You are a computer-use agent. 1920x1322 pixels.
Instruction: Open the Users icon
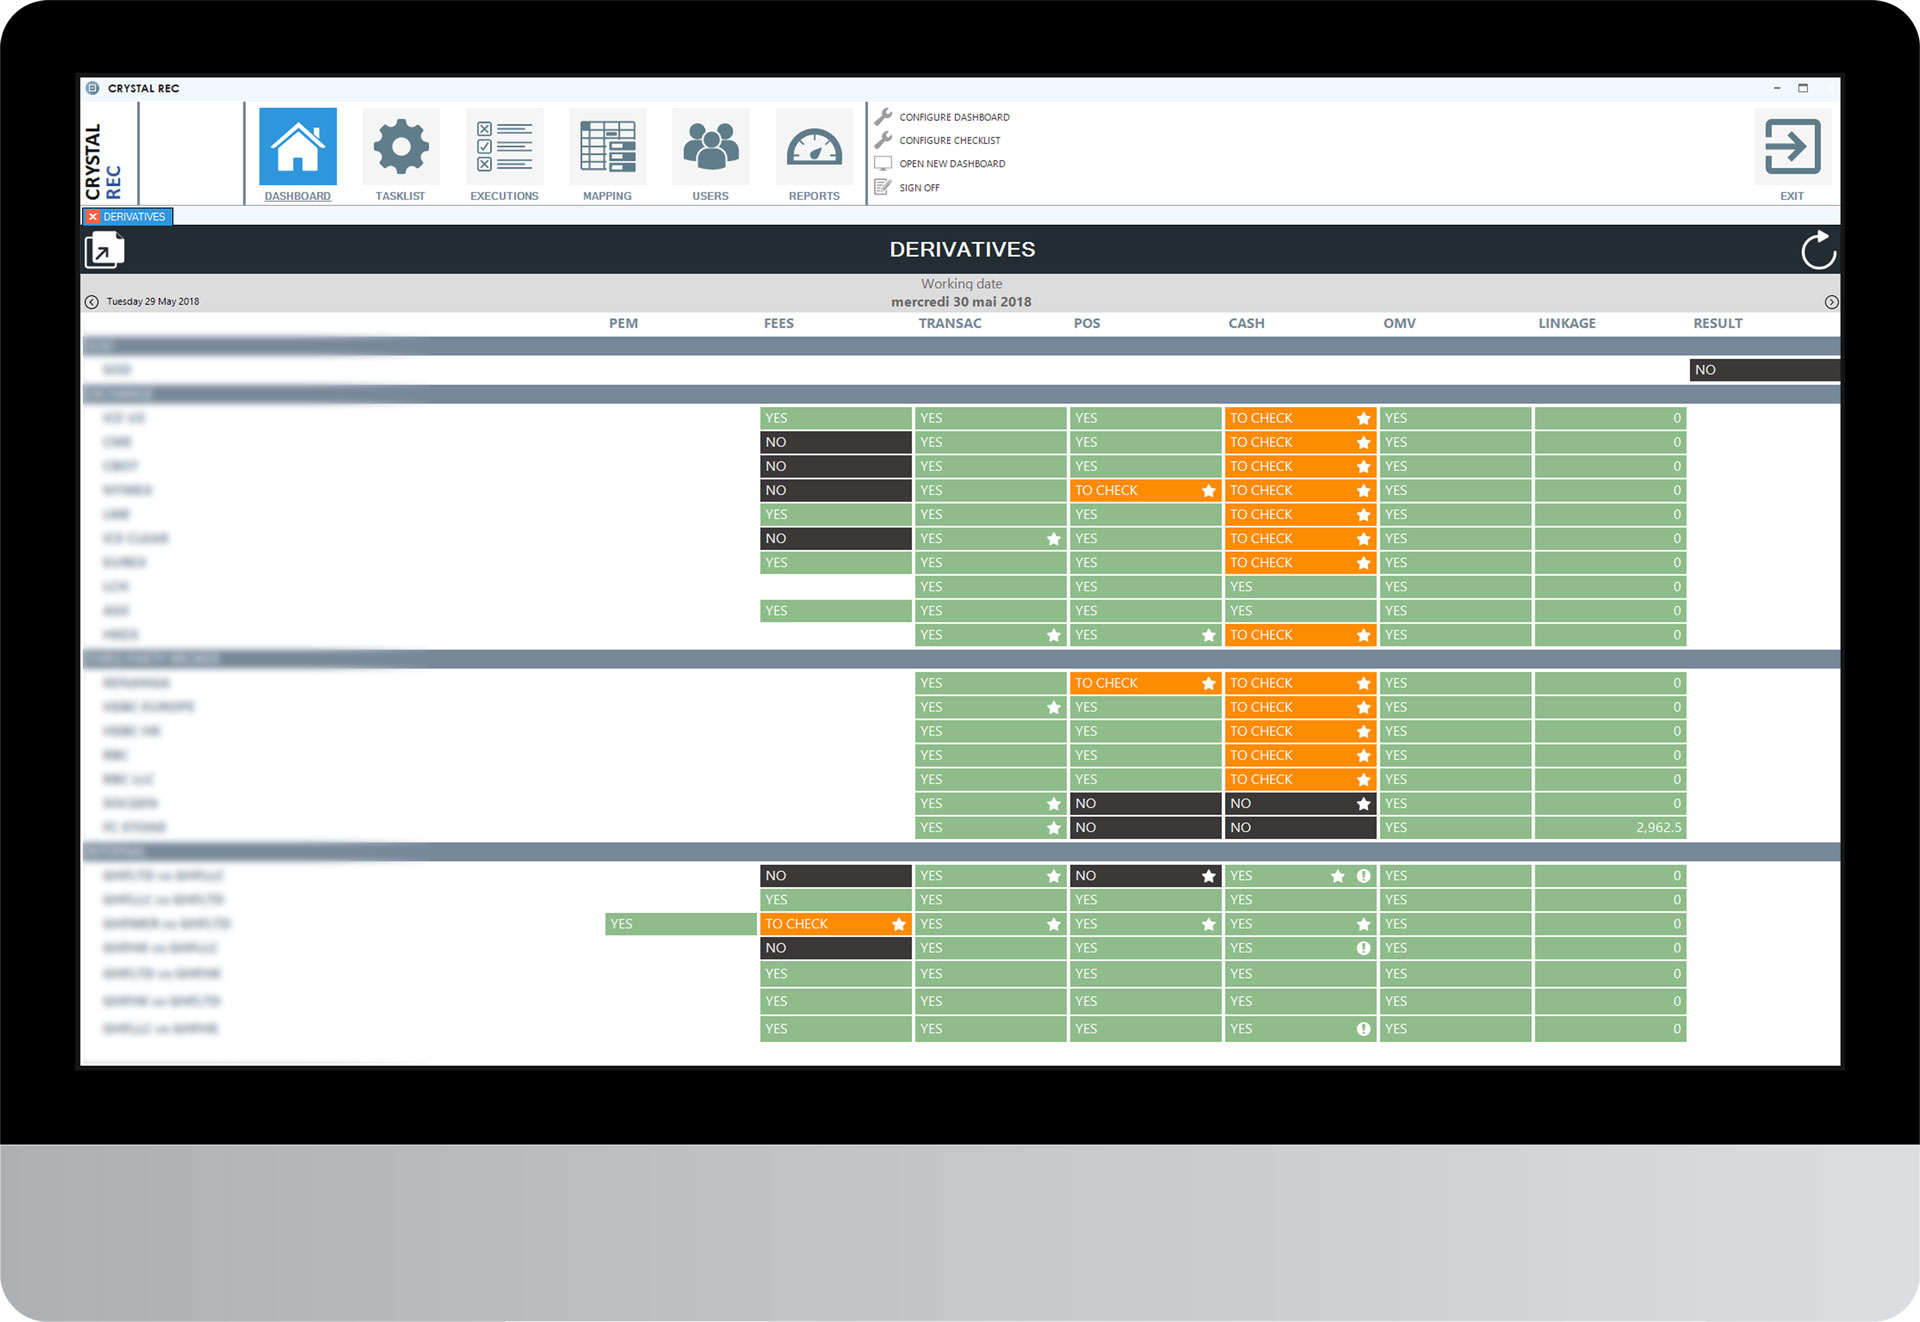pyautogui.click(x=711, y=147)
